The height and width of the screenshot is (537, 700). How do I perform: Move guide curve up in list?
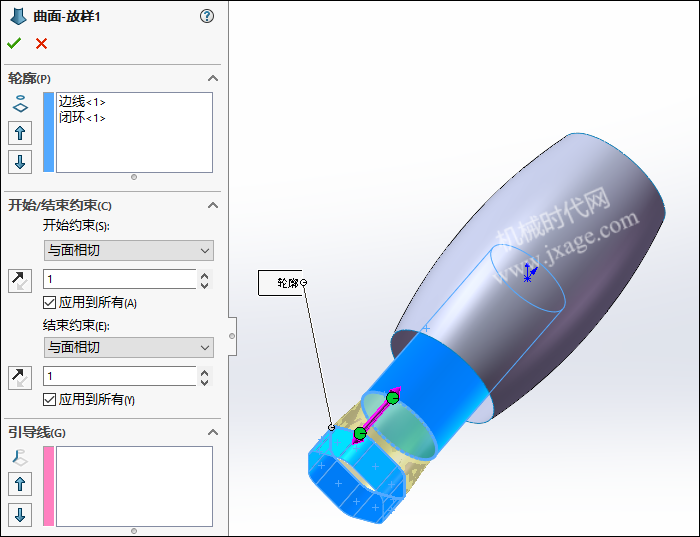pyautogui.click(x=20, y=484)
